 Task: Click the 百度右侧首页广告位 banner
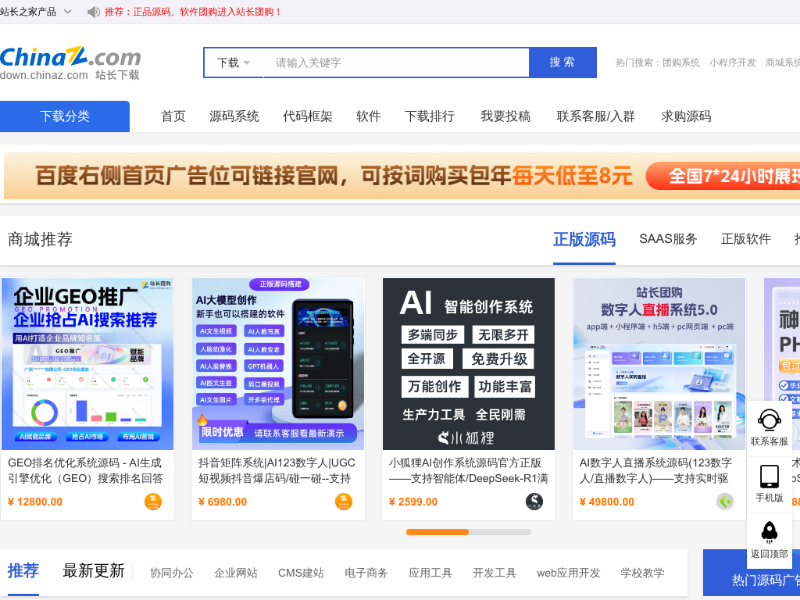pos(400,176)
